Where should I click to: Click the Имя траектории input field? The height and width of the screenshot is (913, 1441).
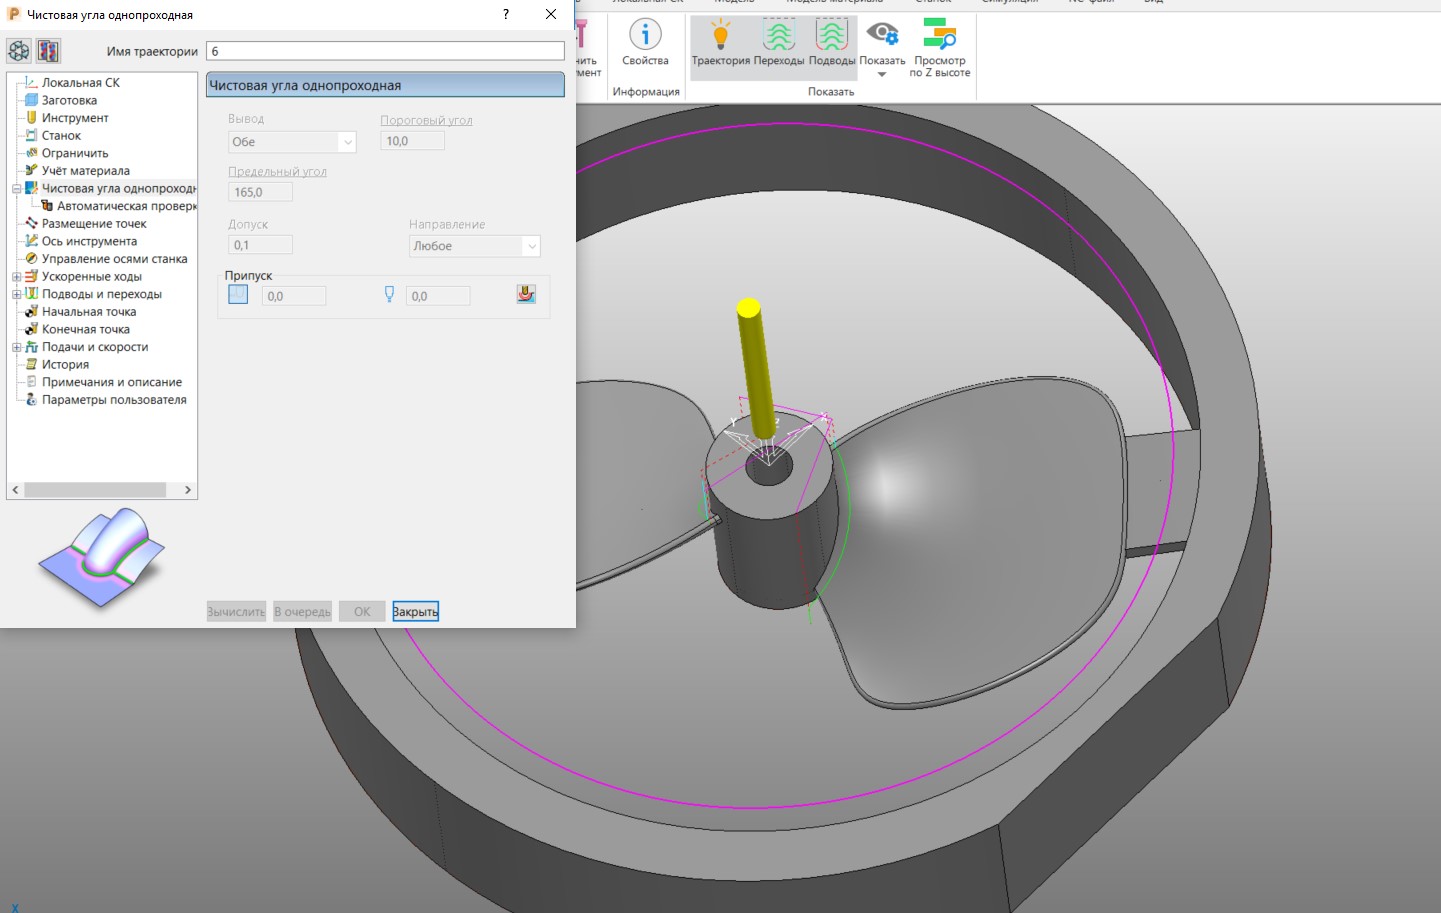[x=385, y=51]
